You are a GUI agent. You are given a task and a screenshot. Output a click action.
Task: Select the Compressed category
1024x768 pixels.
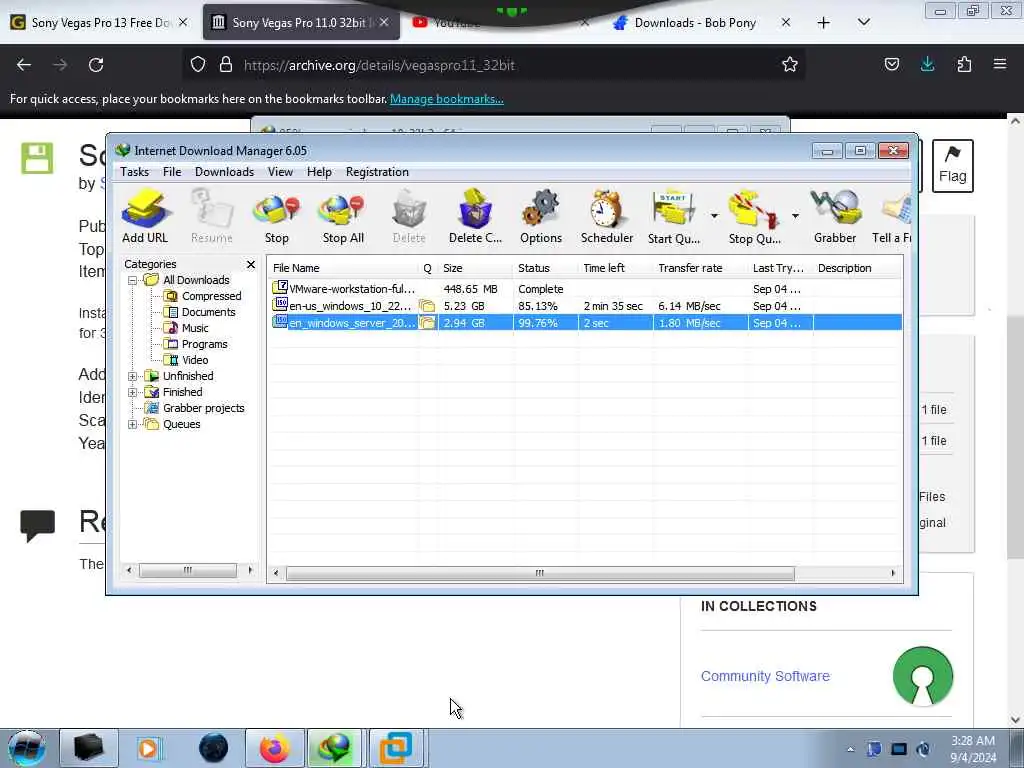202,296
